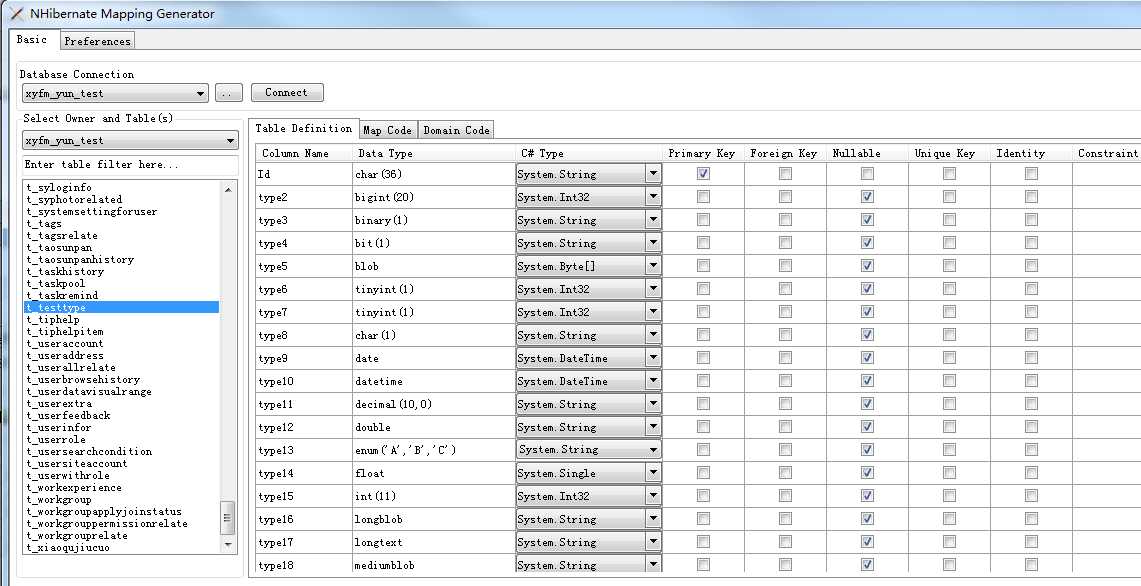Viewport: 1141px width, 586px height.
Task: Click the char(36) data type cell
Action: 433,174
